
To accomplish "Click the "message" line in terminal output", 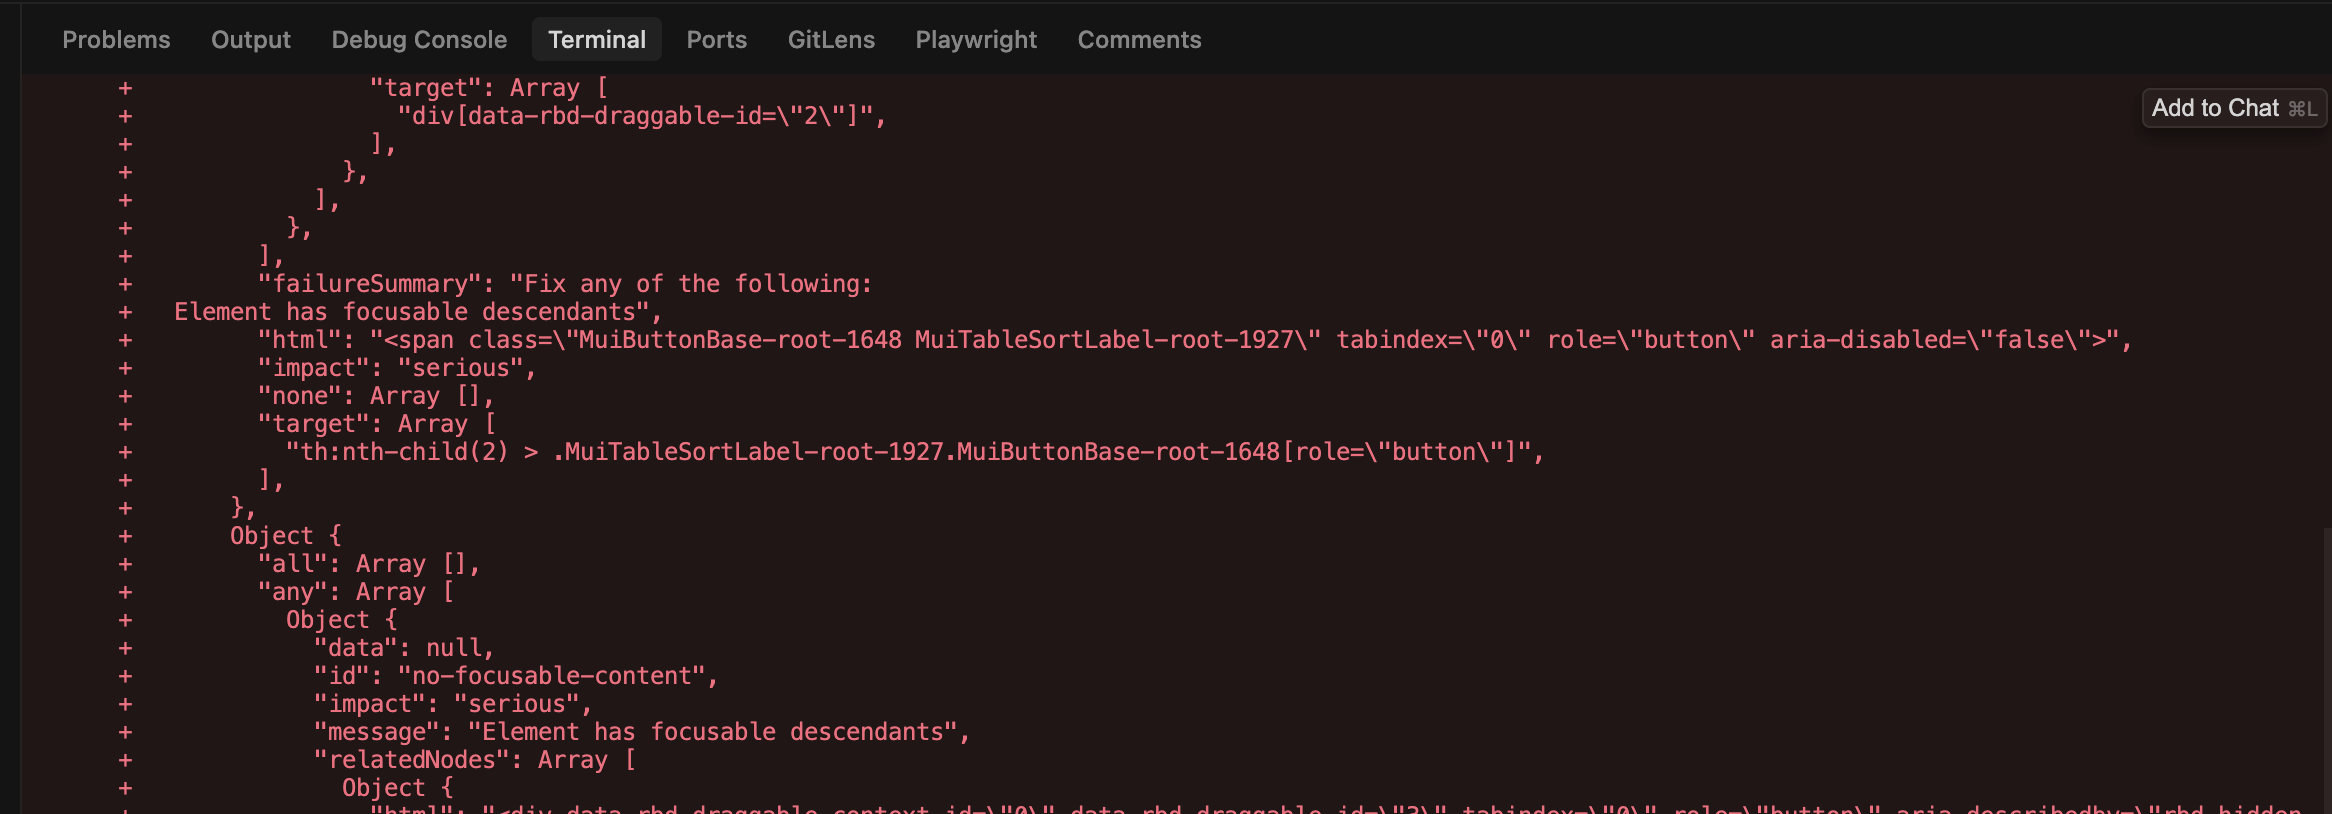I will [641, 732].
